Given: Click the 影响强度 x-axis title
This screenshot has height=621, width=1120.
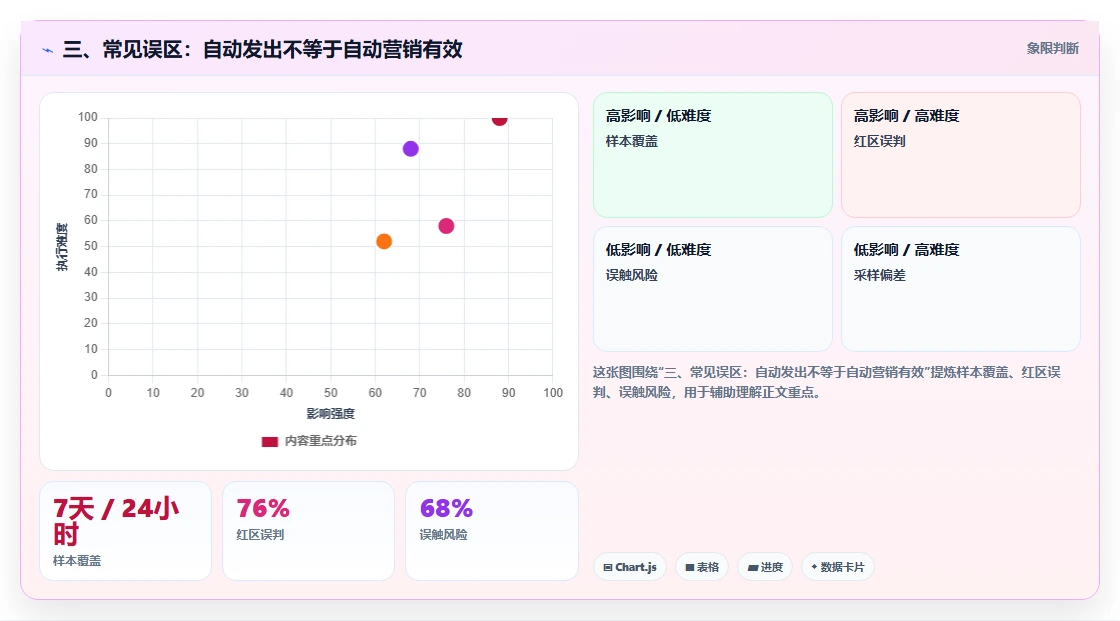Looking at the screenshot, I should [x=331, y=414].
